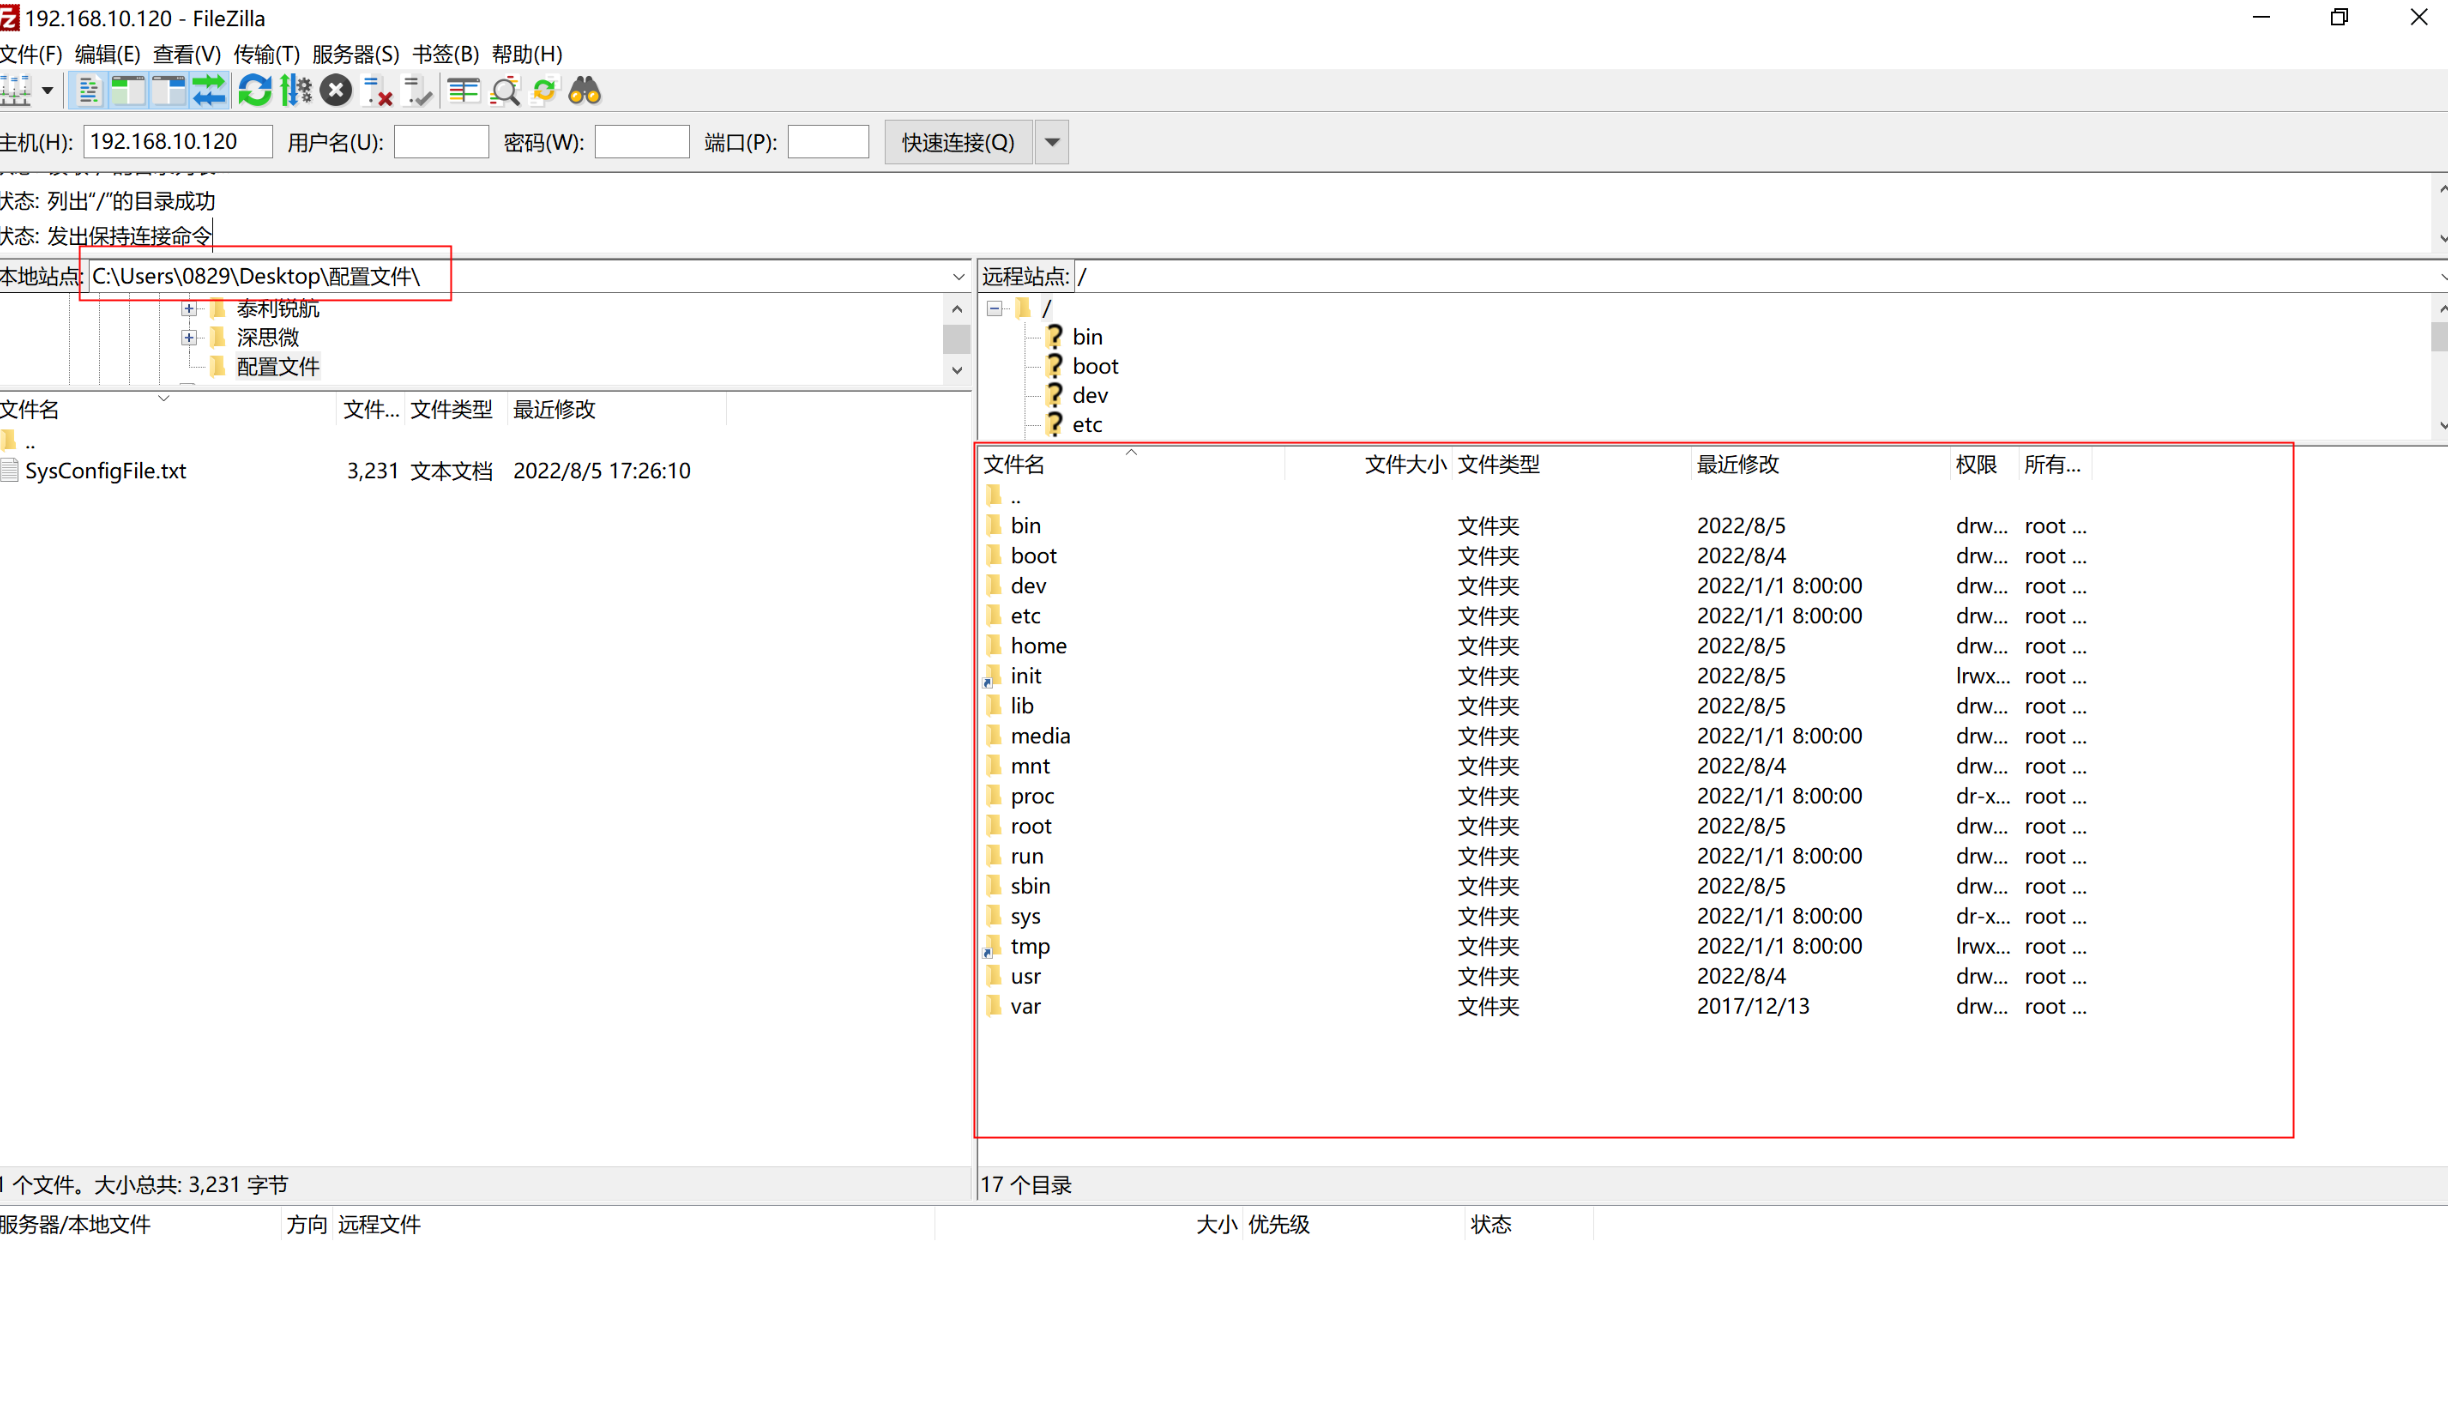The image size is (2448, 1402).
Task: Cancel the current operation
Action: (336, 91)
